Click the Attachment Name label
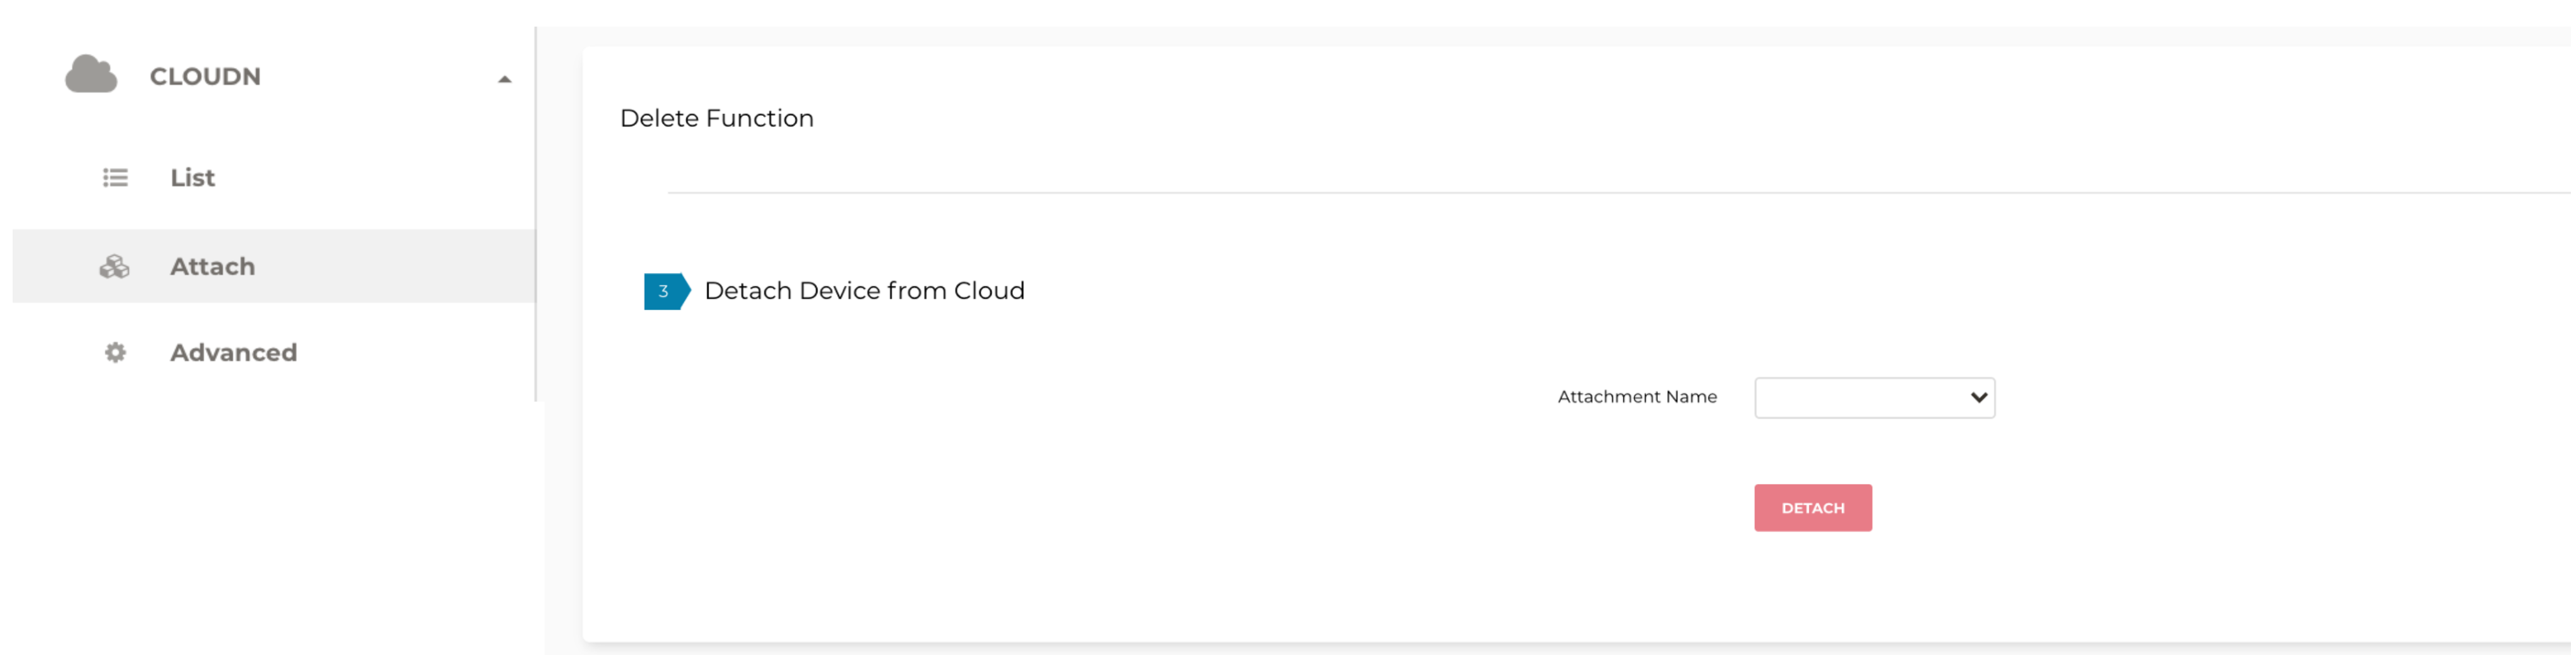This screenshot has width=2576, height=655. click(x=1637, y=396)
